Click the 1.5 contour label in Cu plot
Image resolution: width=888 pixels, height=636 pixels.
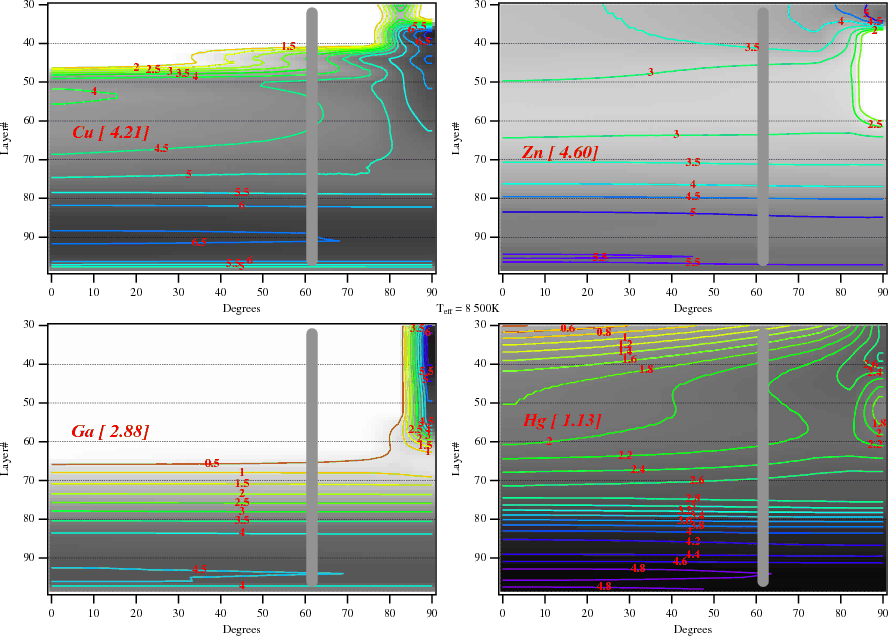pyautogui.click(x=288, y=46)
